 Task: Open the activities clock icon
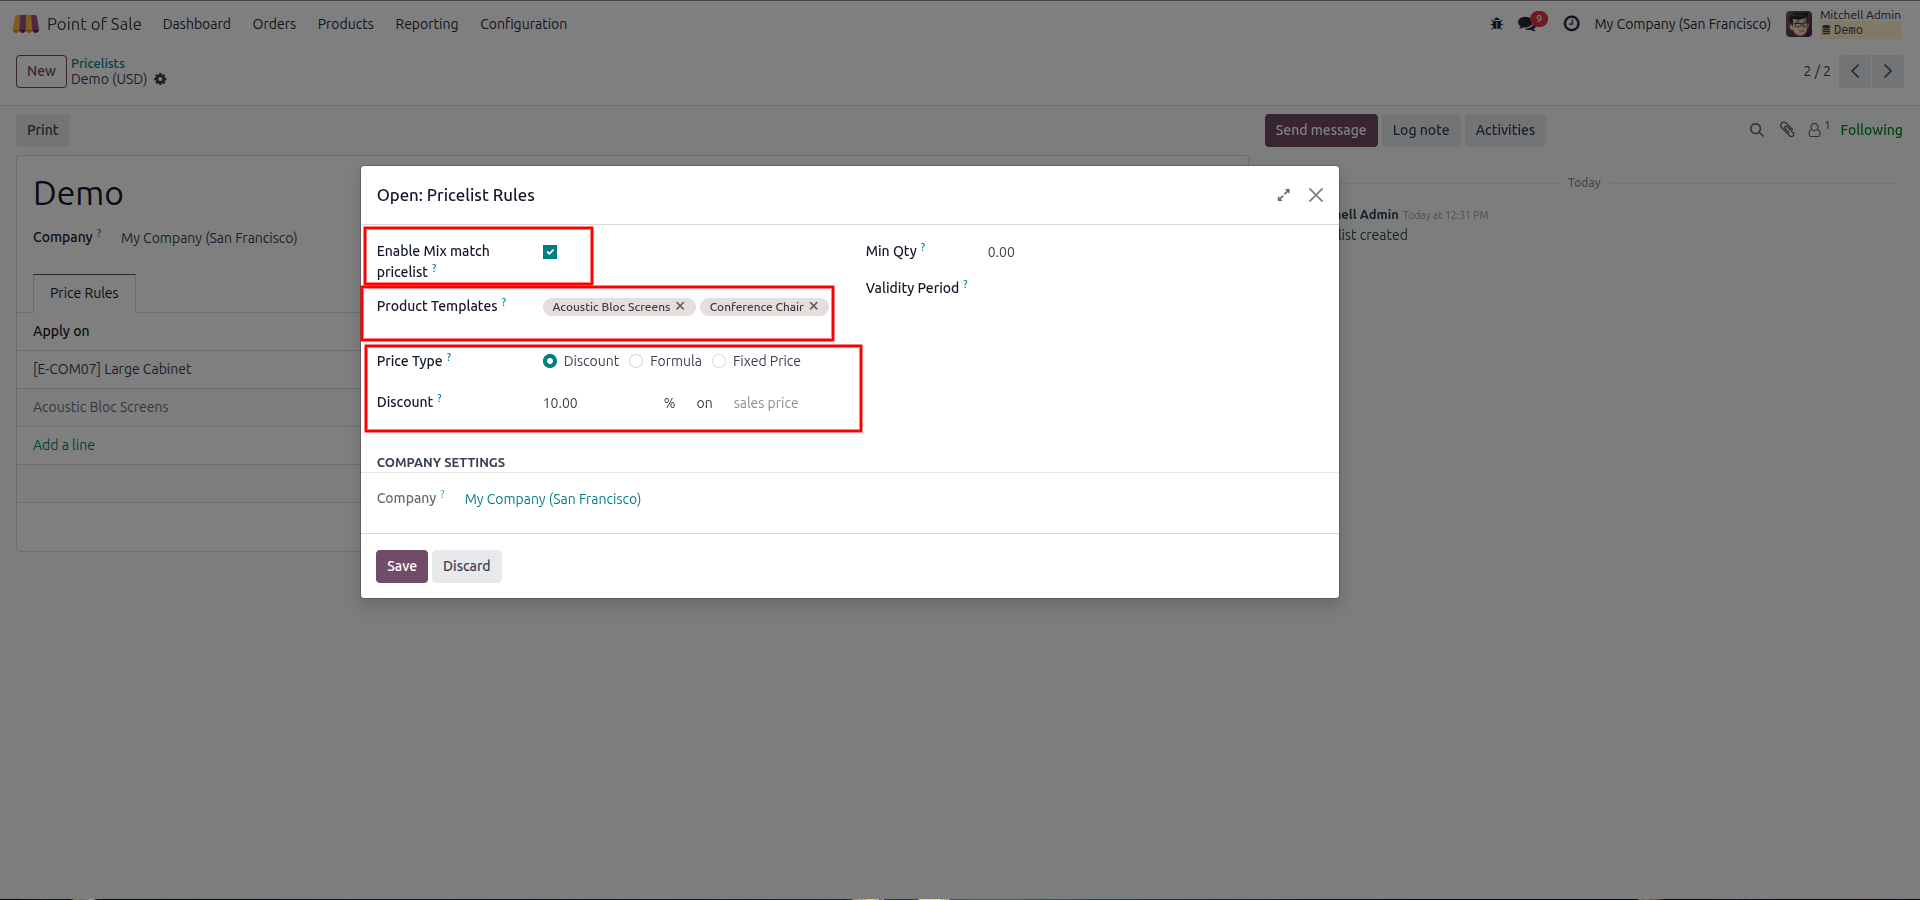1572,24
